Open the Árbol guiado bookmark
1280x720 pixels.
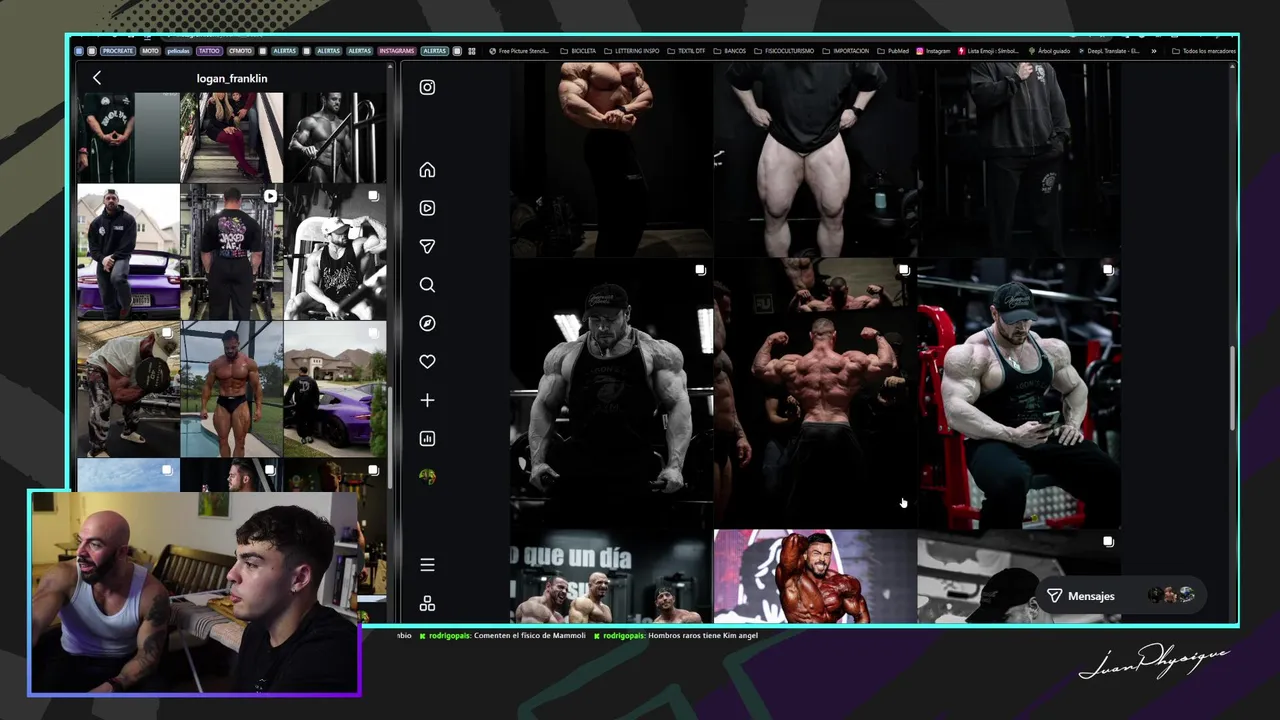1049,51
